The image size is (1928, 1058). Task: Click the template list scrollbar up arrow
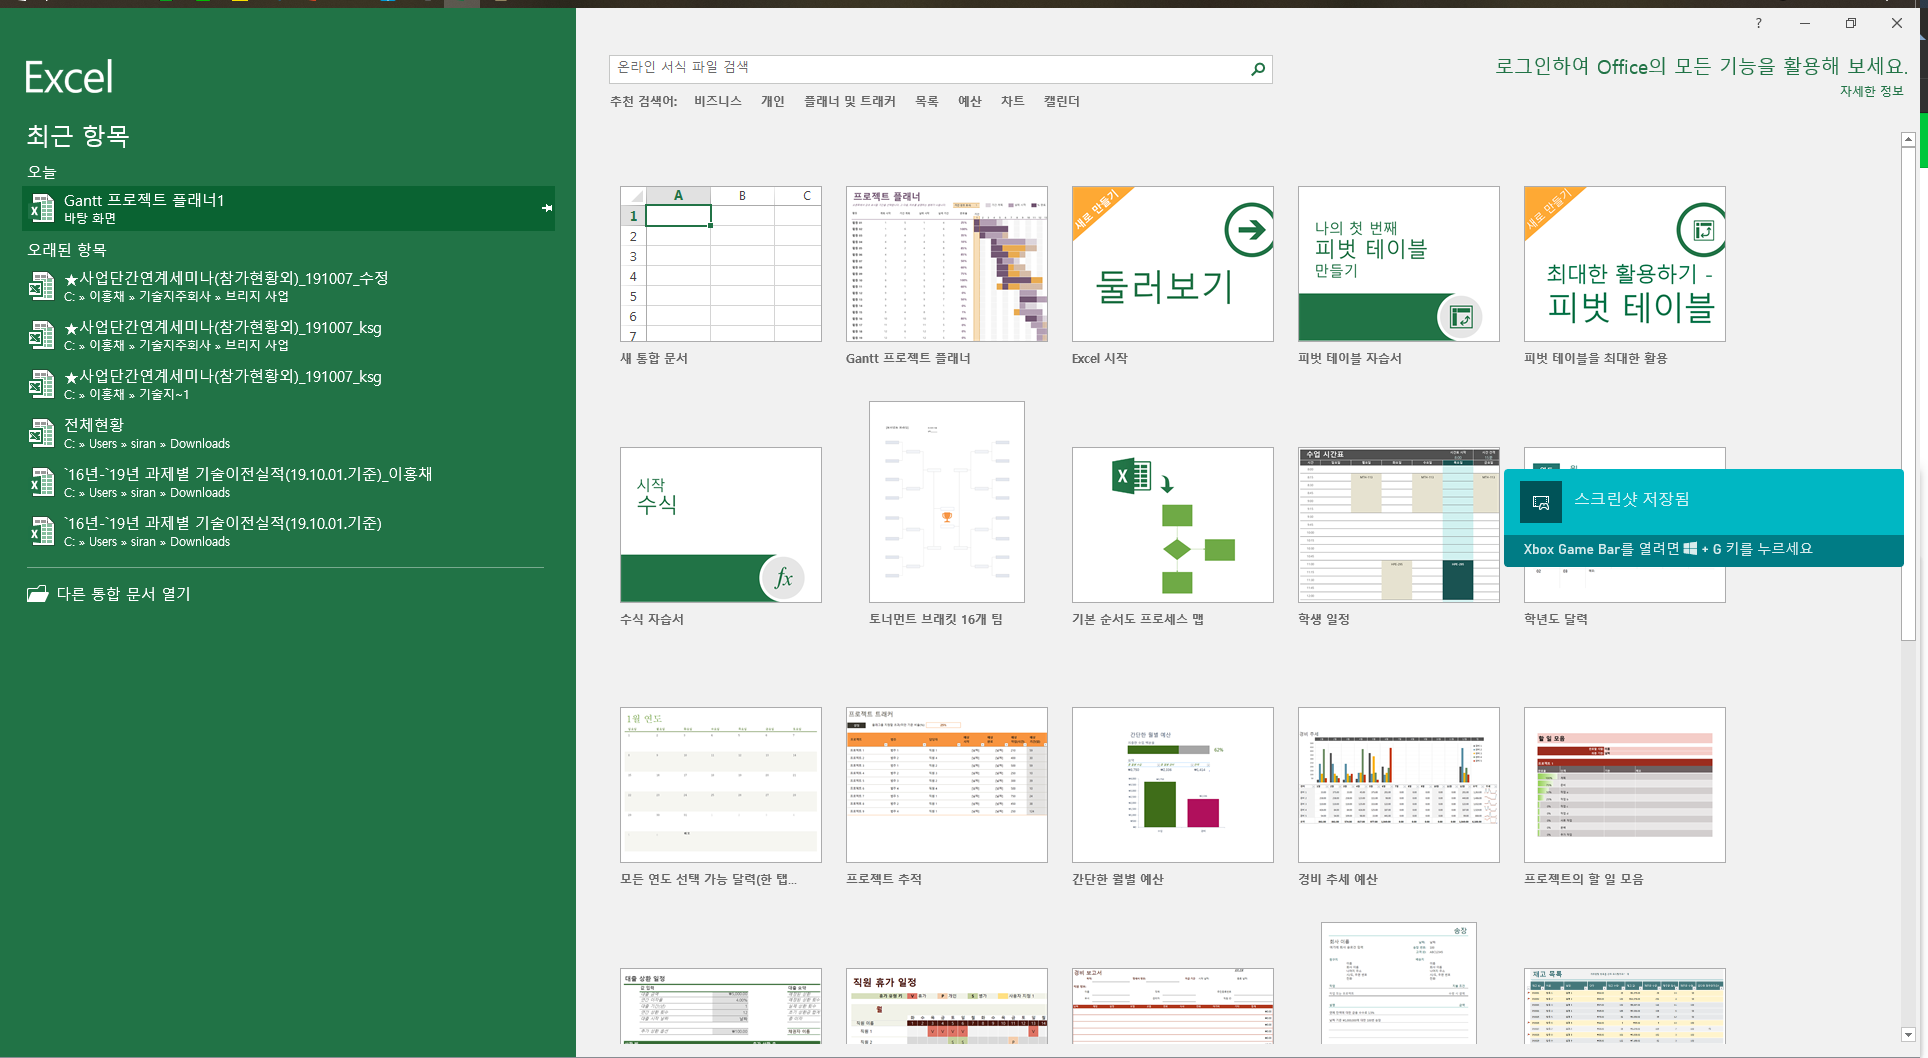pos(1908,140)
